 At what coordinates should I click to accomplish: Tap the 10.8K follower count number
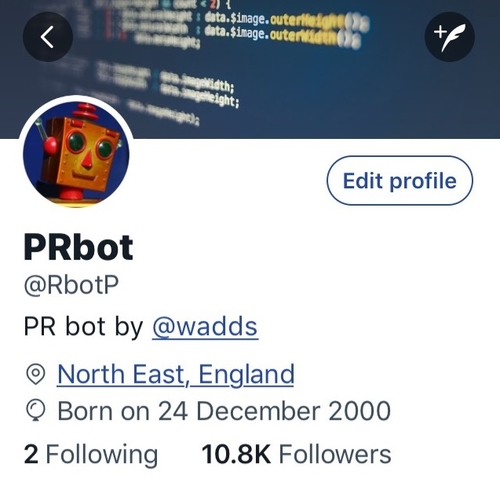(x=236, y=454)
